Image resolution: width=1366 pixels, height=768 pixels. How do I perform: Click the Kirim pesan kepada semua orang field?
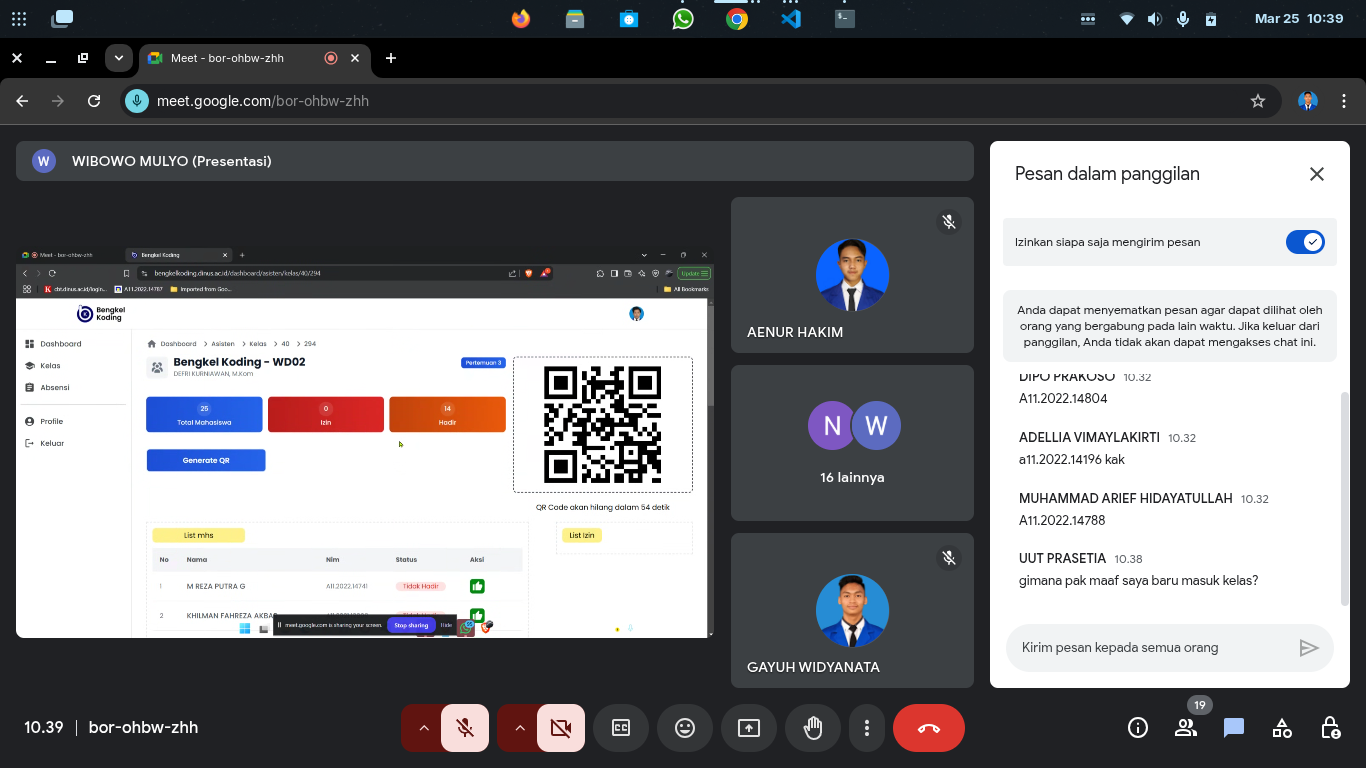pos(1148,648)
